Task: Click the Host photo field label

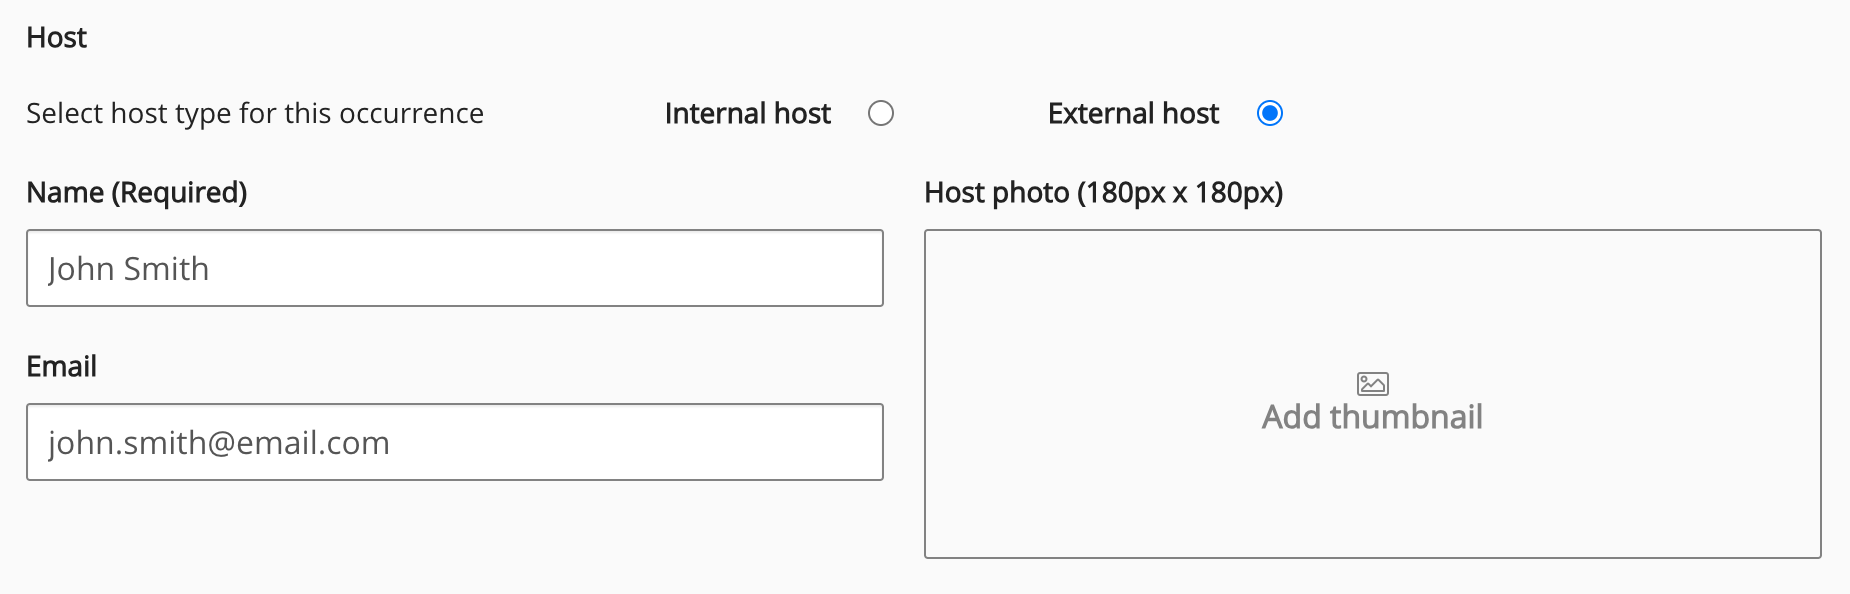Action: click(x=1103, y=192)
